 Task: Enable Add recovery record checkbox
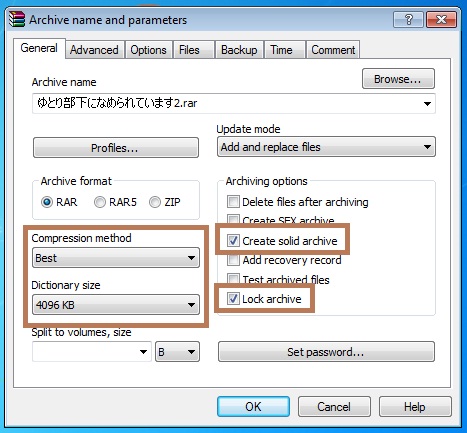(x=233, y=260)
